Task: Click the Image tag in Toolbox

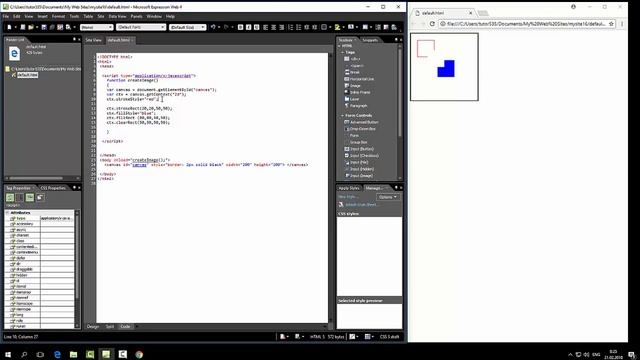Action: [x=353, y=86]
